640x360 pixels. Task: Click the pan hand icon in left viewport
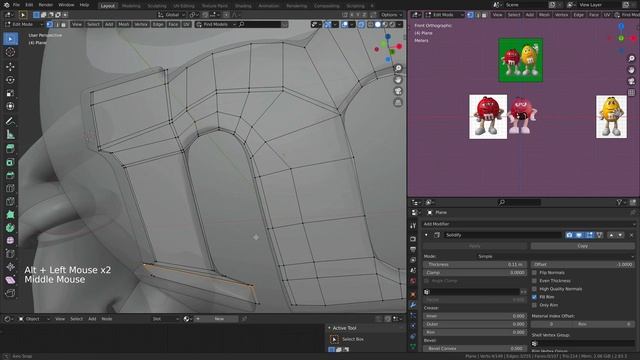coord(398,80)
